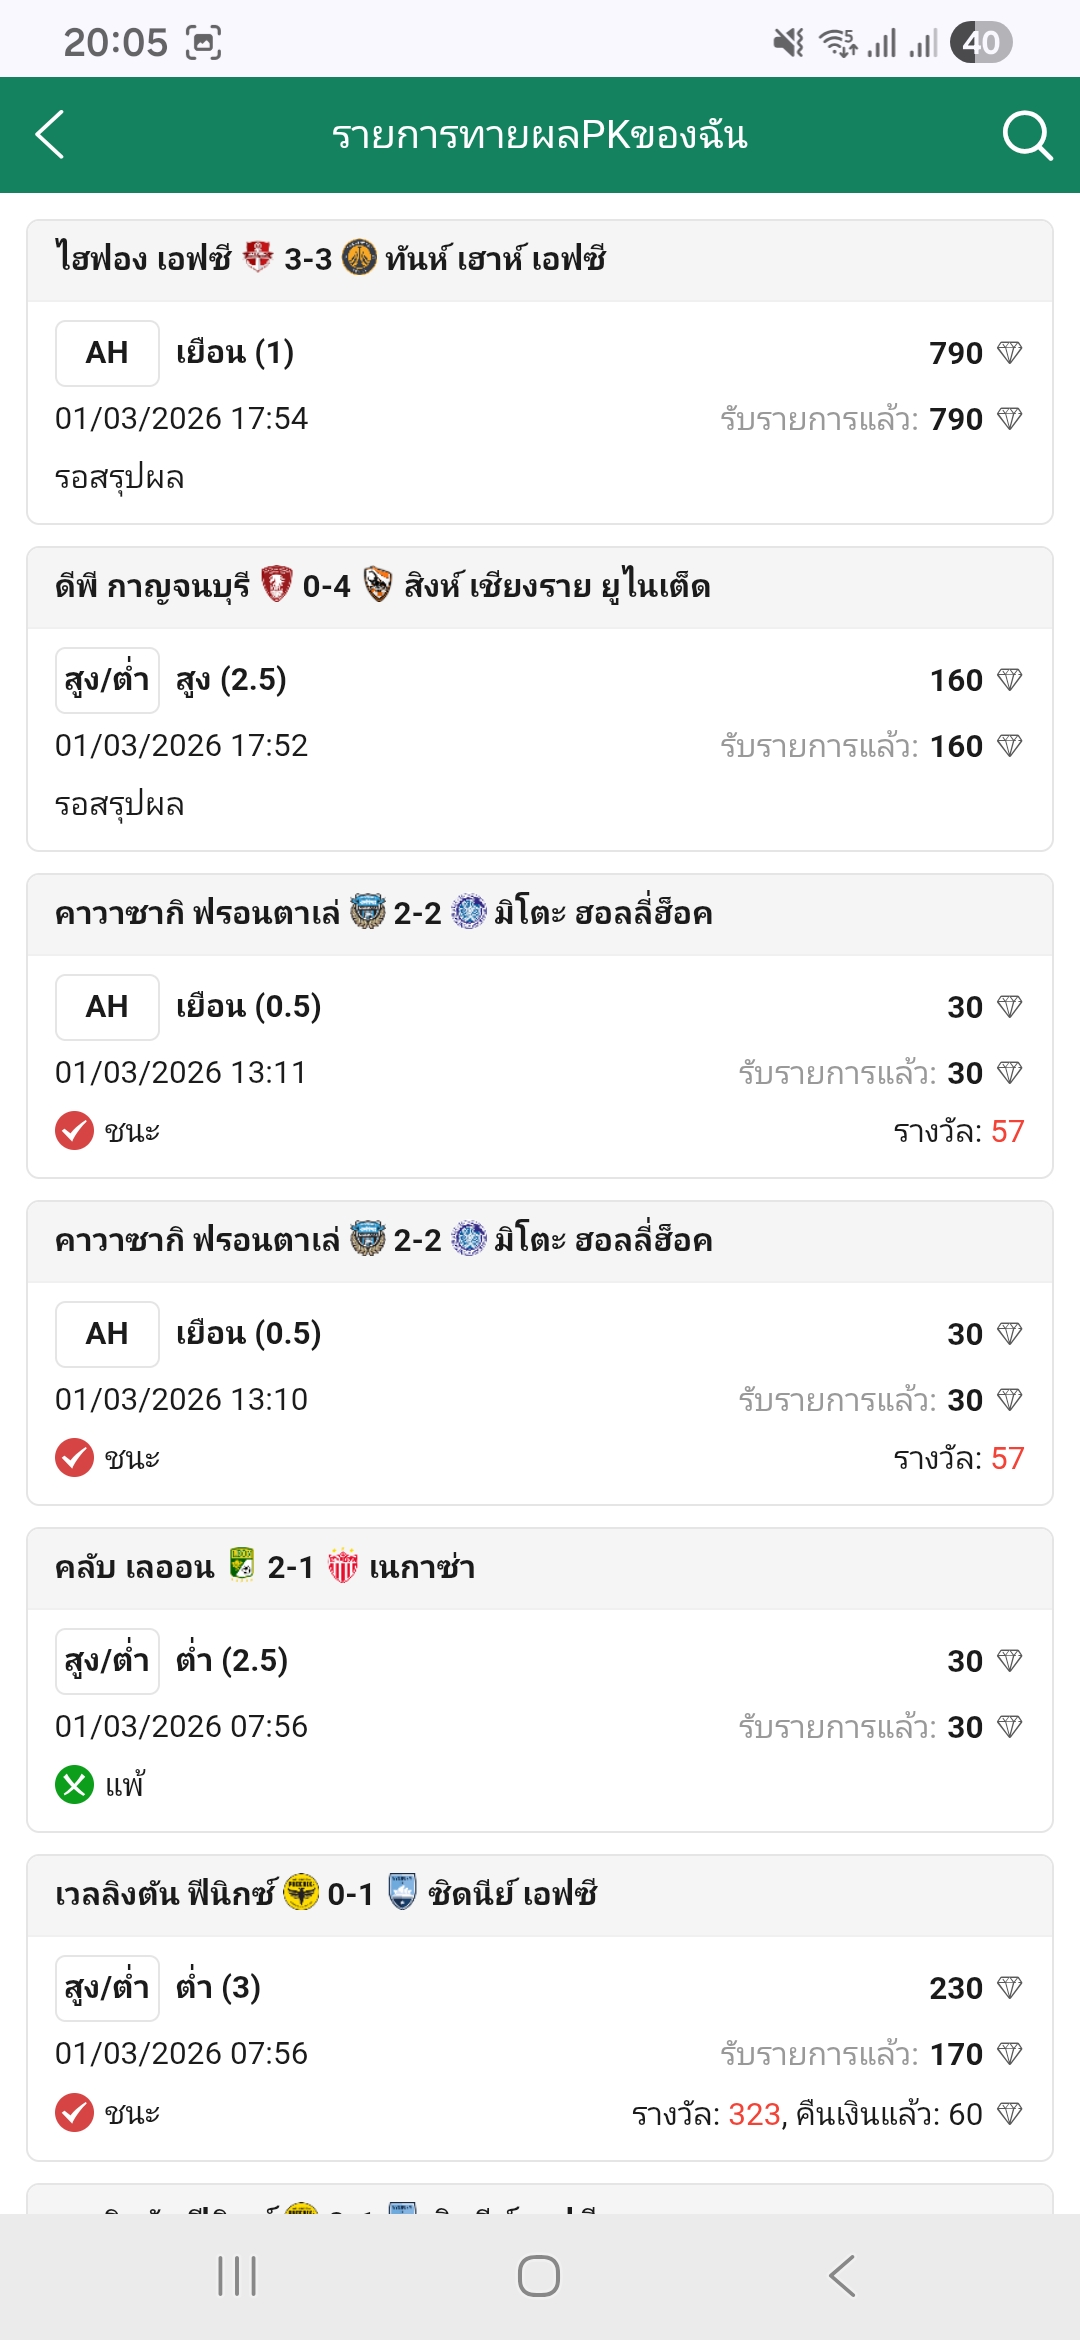
Task: Open the คลับ เลออน 2-1 เนกาซ่า match header
Action: (x=540, y=1568)
